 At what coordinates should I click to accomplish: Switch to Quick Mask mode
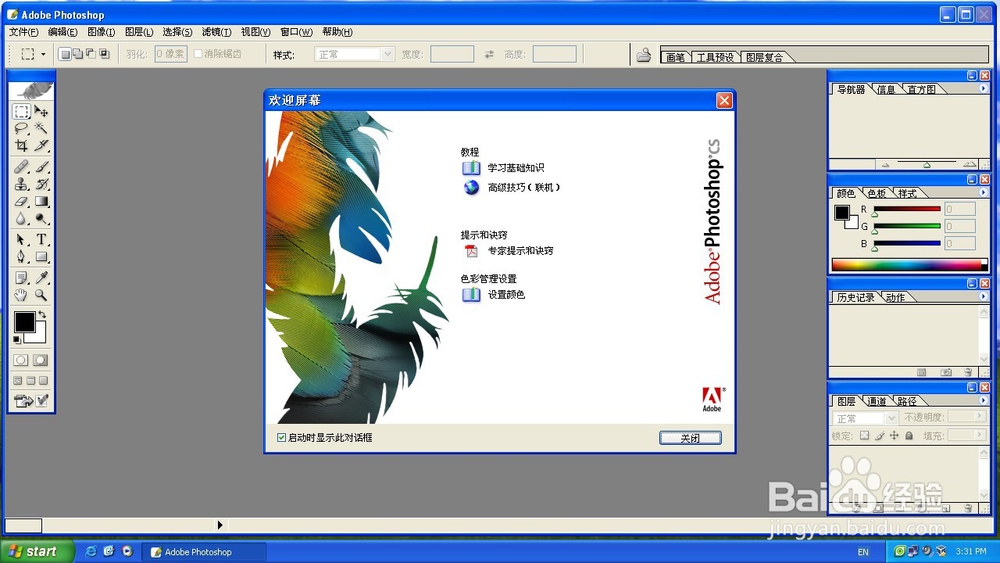click(40, 360)
